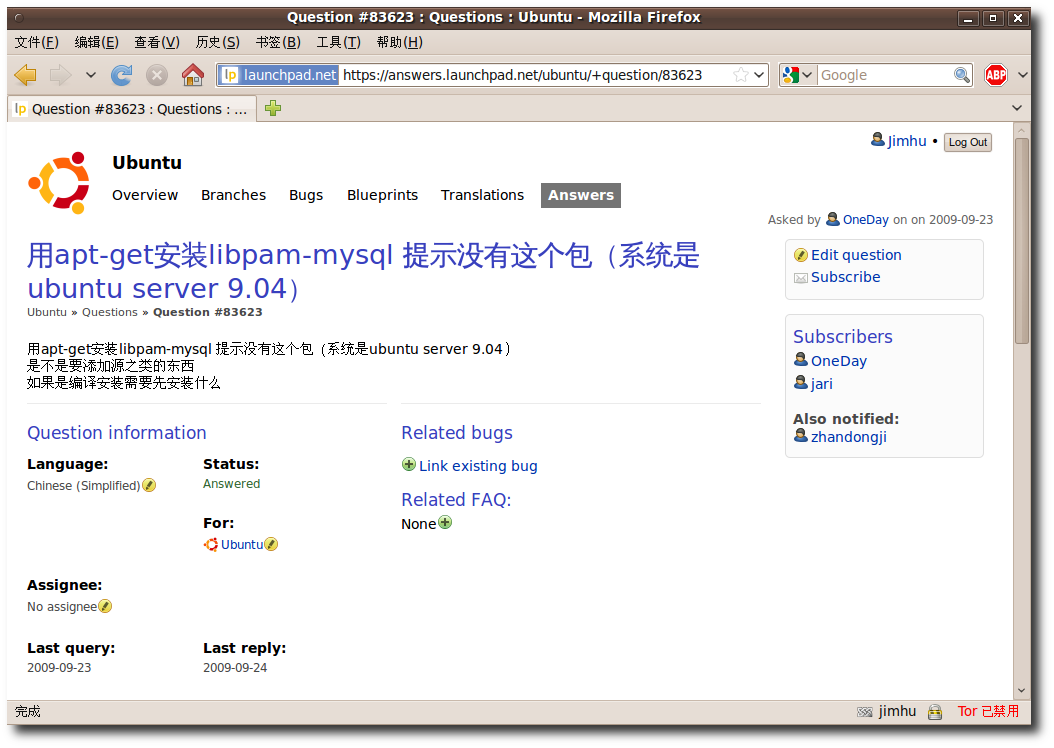Click the launchpad.net site identity badge
The width and height of the screenshot is (1054, 748).
pos(279,75)
